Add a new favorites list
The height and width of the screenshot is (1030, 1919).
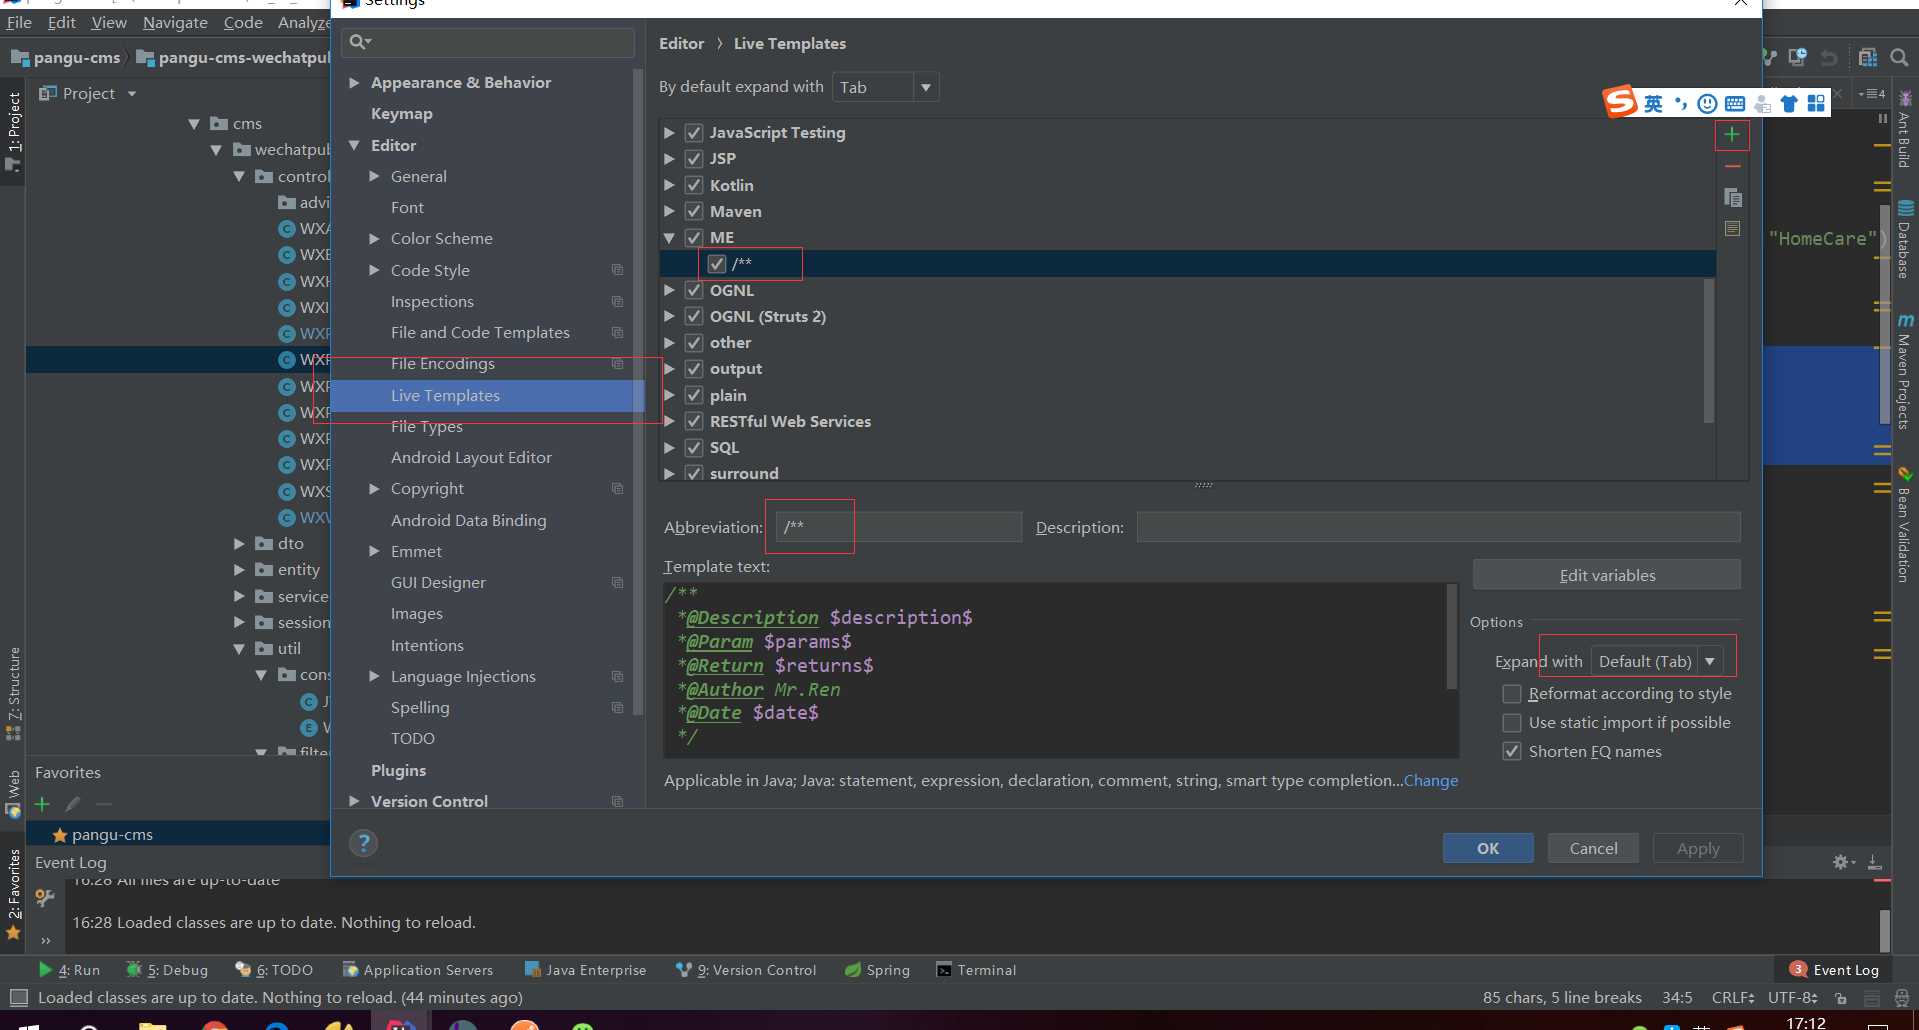42,804
